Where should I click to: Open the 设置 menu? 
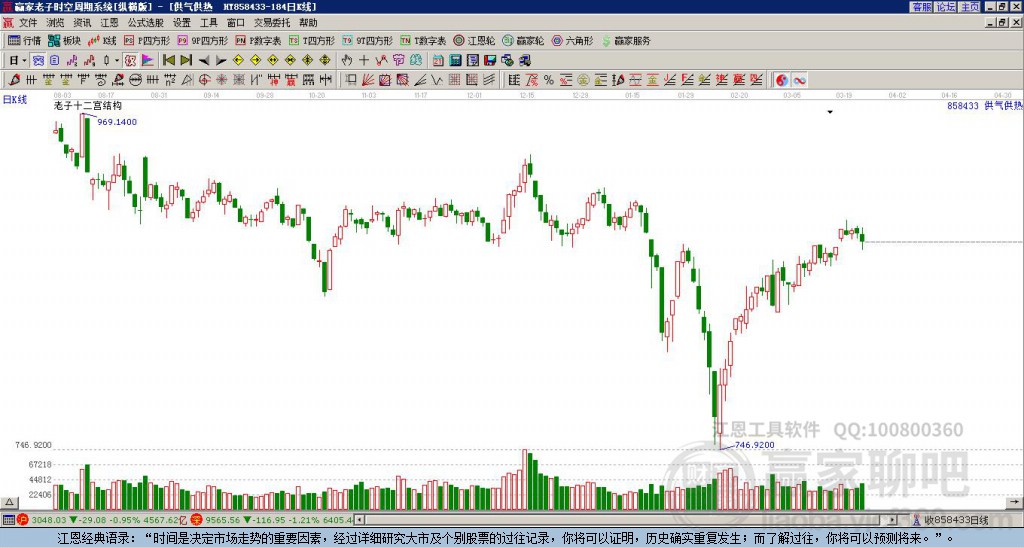(x=182, y=23)
